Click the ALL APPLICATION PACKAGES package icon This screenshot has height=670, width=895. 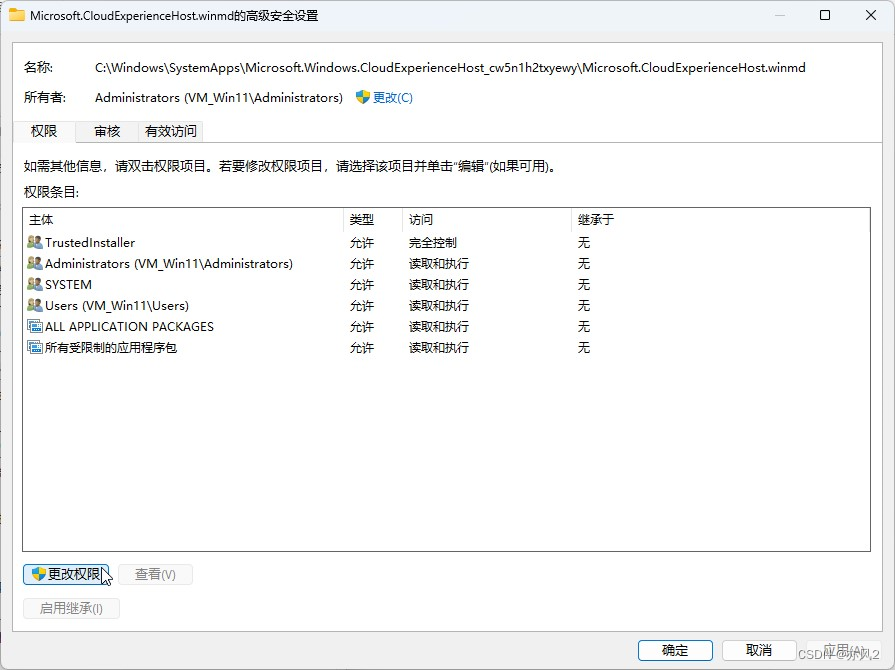click(x=35, y=326)
